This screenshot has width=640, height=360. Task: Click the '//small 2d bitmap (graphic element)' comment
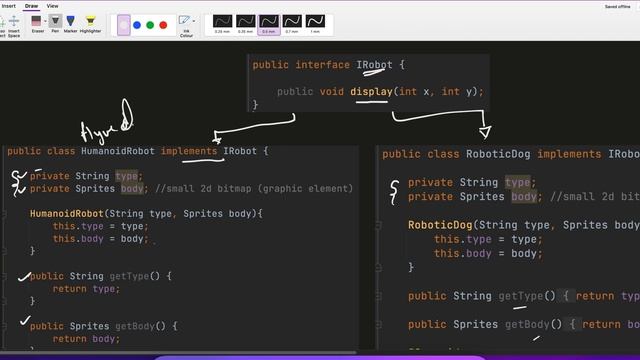click(254, 189)
